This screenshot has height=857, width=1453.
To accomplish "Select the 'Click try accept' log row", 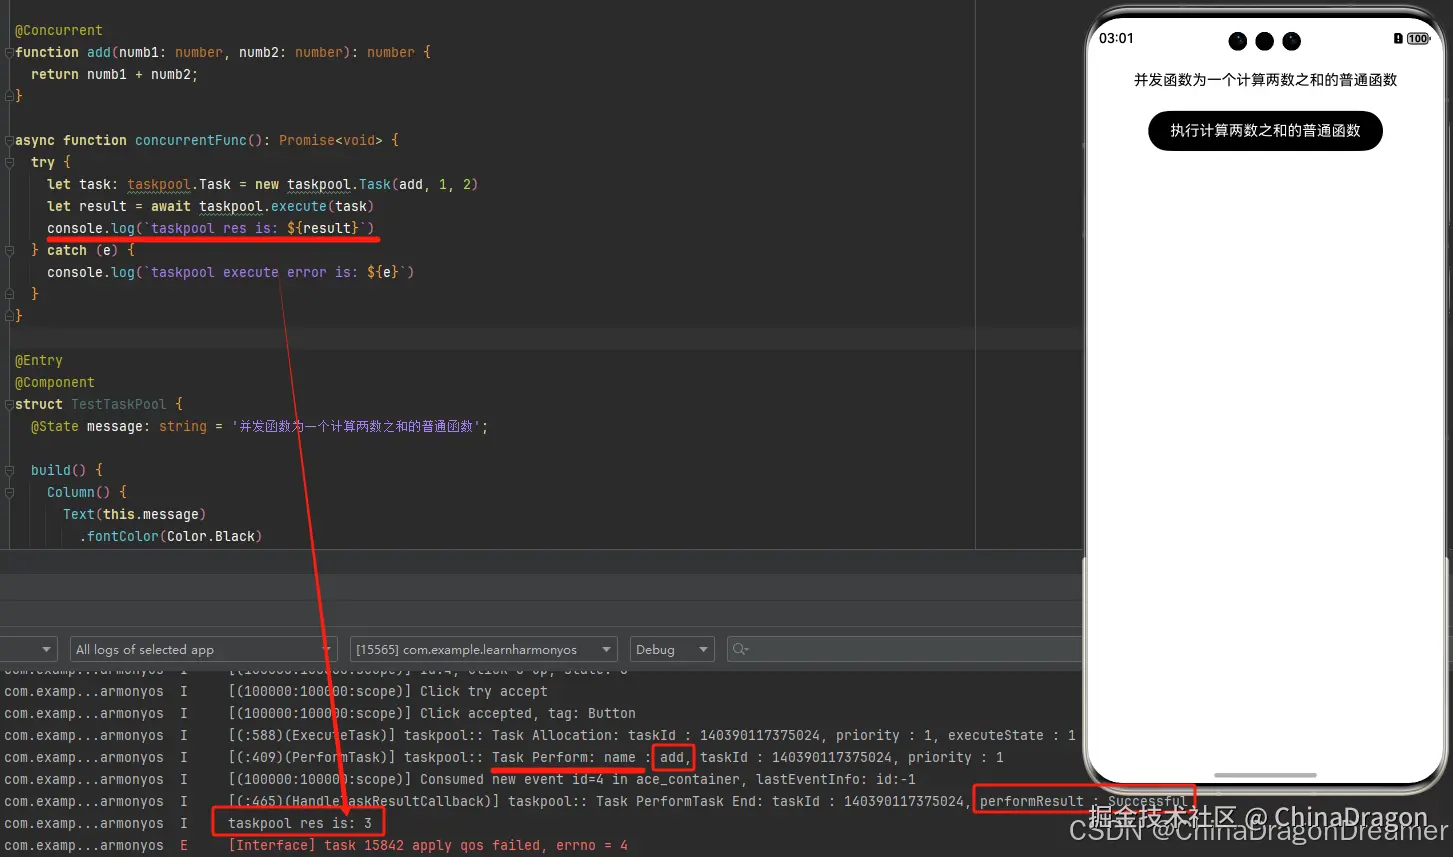I will (540, 691).
